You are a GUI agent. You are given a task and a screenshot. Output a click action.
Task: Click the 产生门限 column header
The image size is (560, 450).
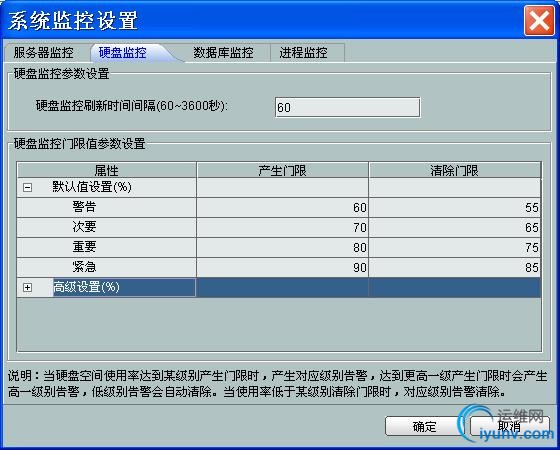(282, 170)
